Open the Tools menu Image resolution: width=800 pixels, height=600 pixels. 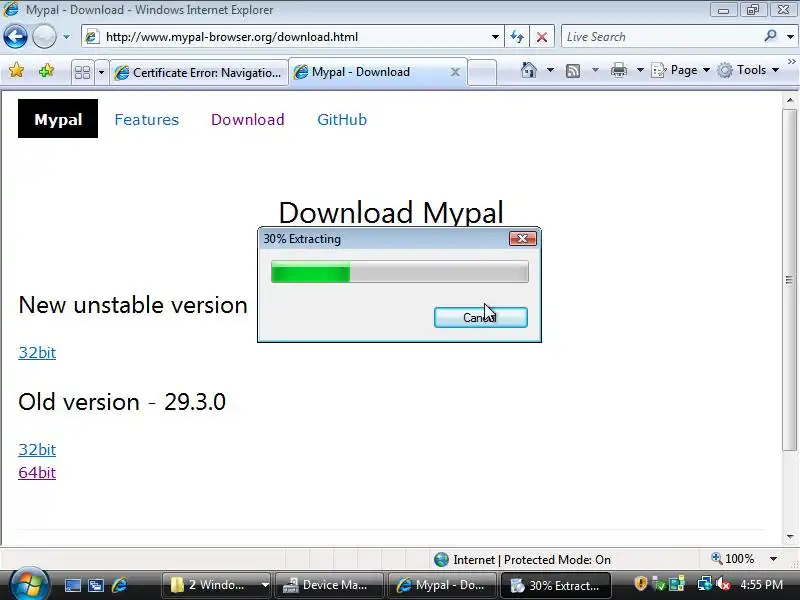click(x=748, y=70)
